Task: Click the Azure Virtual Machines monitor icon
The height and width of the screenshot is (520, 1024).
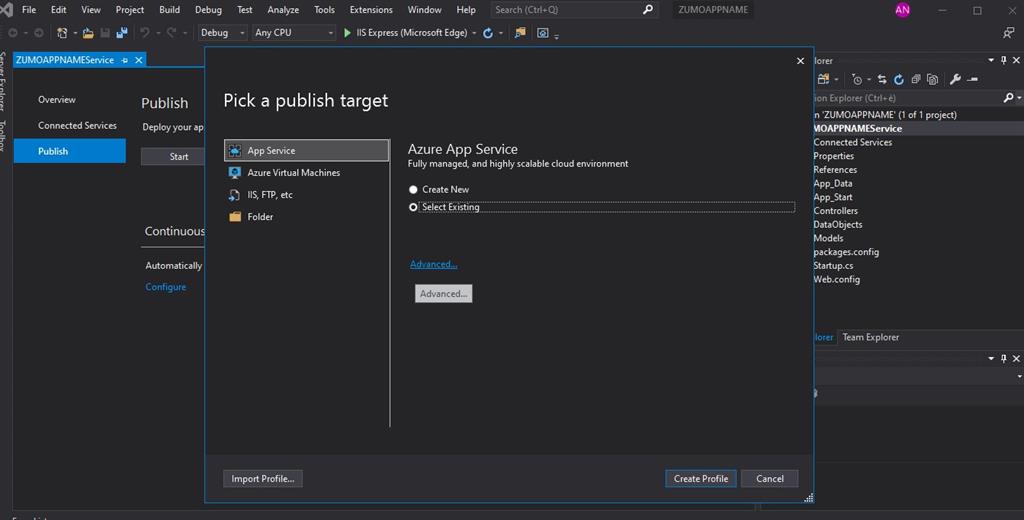Action: pyautogui.click(x=235, y=173)
